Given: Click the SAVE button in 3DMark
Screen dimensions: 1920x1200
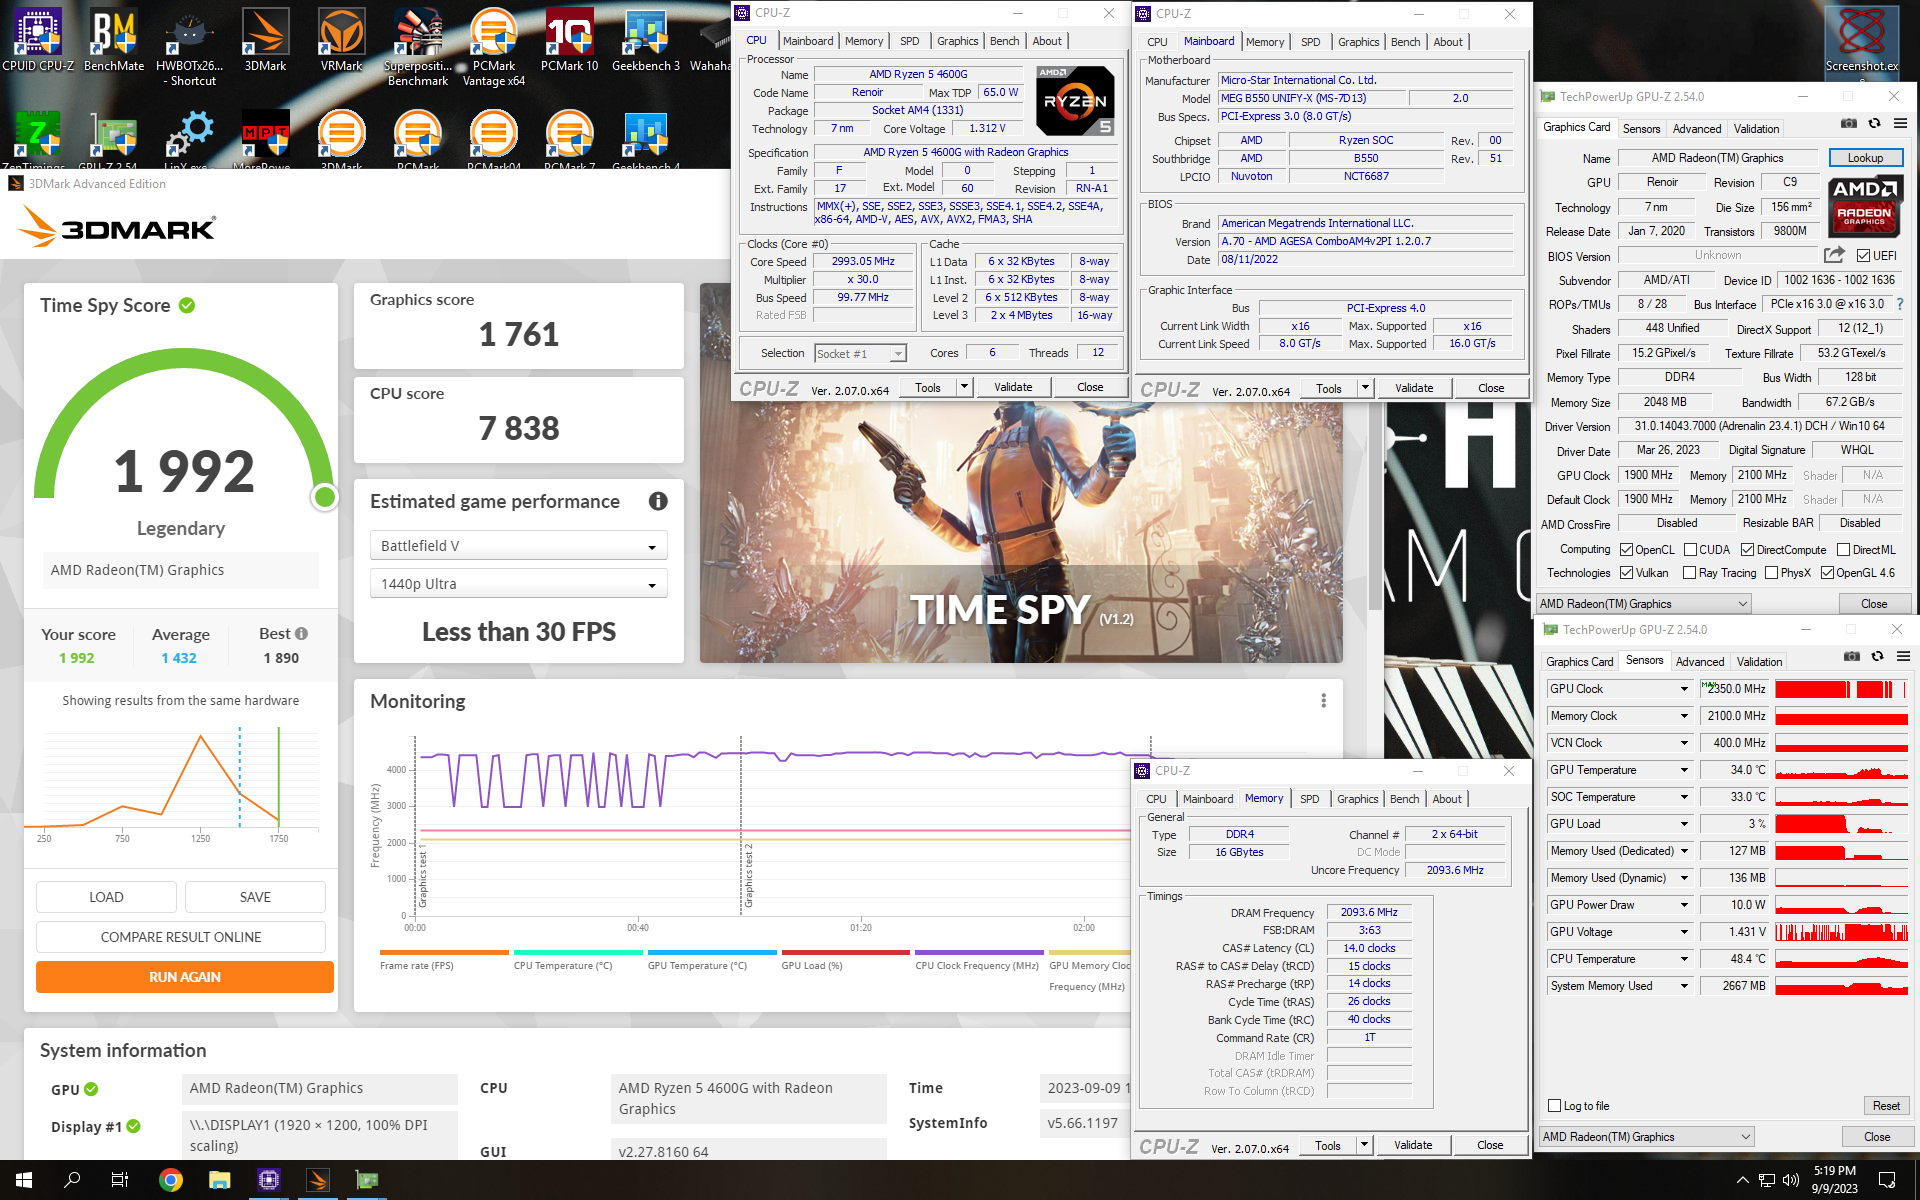Looking at the screenshot, I should (255, 897).
